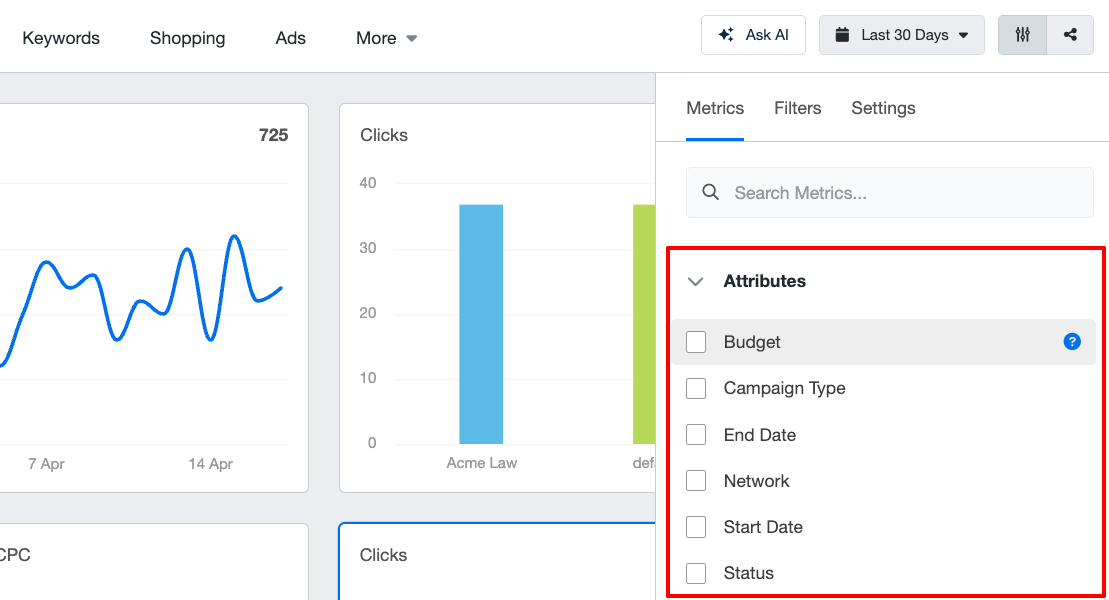Navigate to the Shopping section

[x=187, y=37]
